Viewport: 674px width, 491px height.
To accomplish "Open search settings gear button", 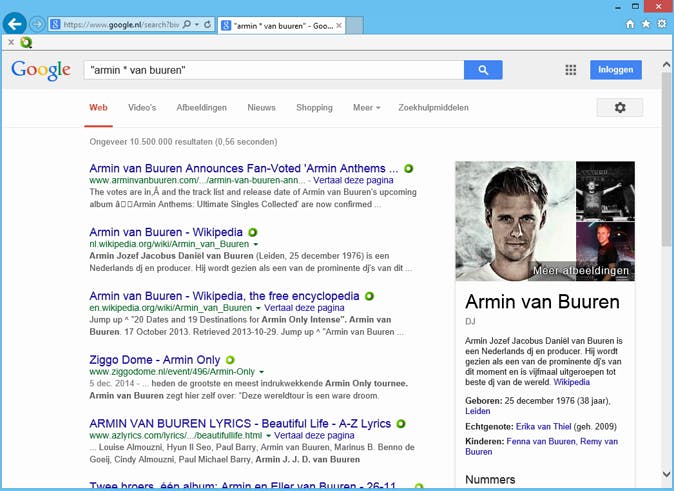I will pos(620,107).
